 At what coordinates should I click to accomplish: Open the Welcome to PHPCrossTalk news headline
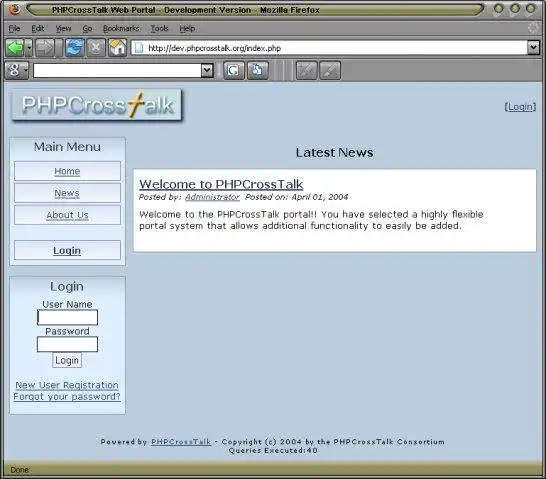tap(221, 184)
